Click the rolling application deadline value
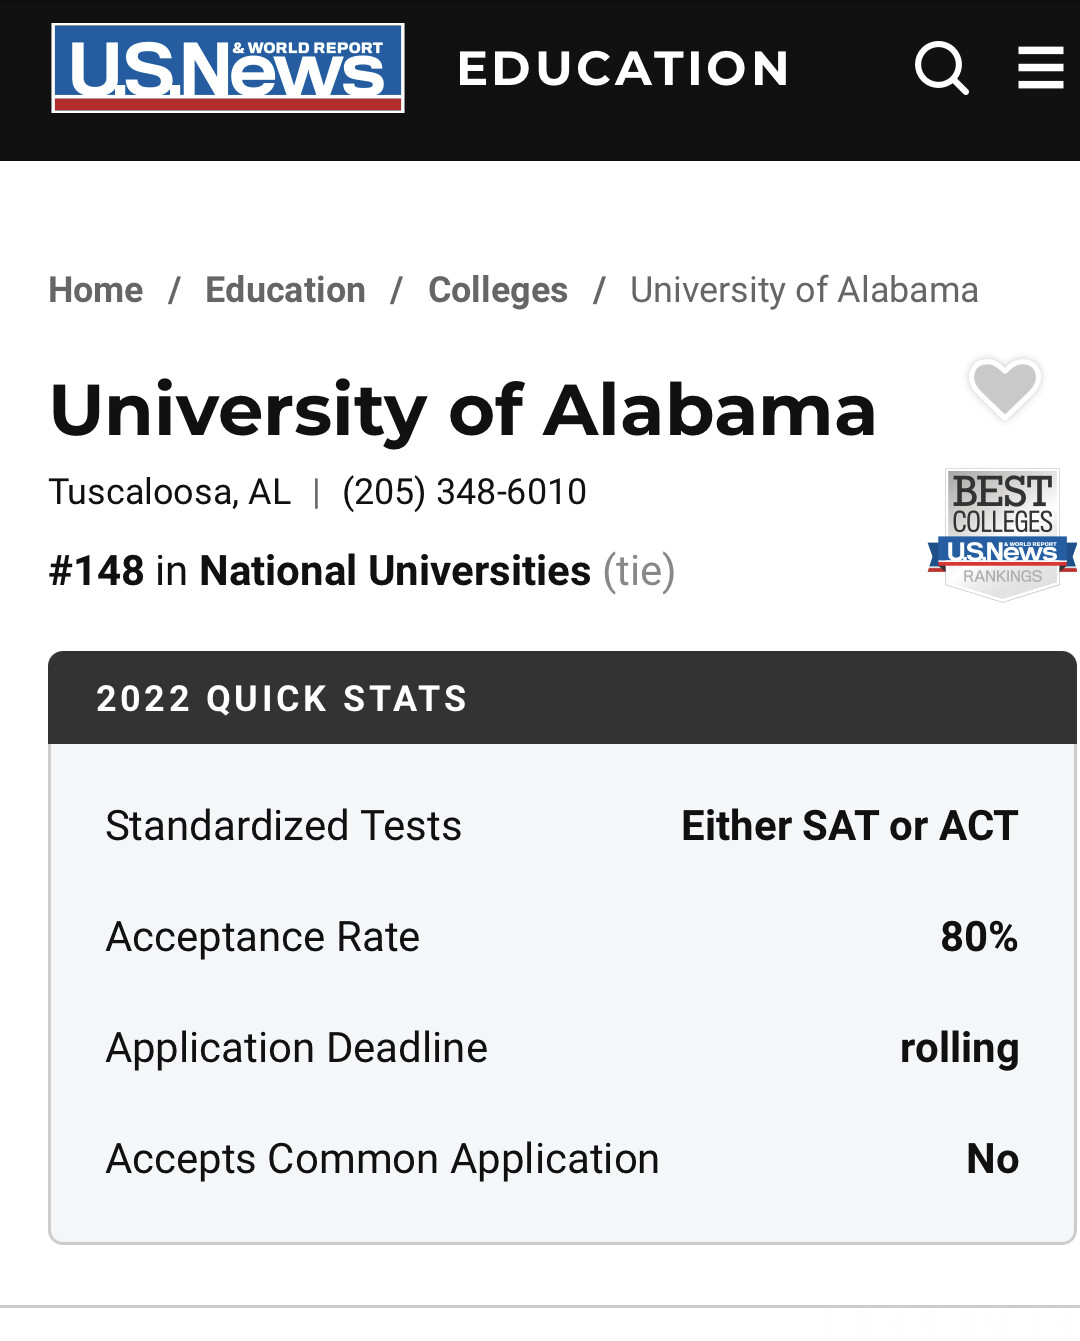Viewport: 1080px width, 1341px height. [x=959, y=1048]
